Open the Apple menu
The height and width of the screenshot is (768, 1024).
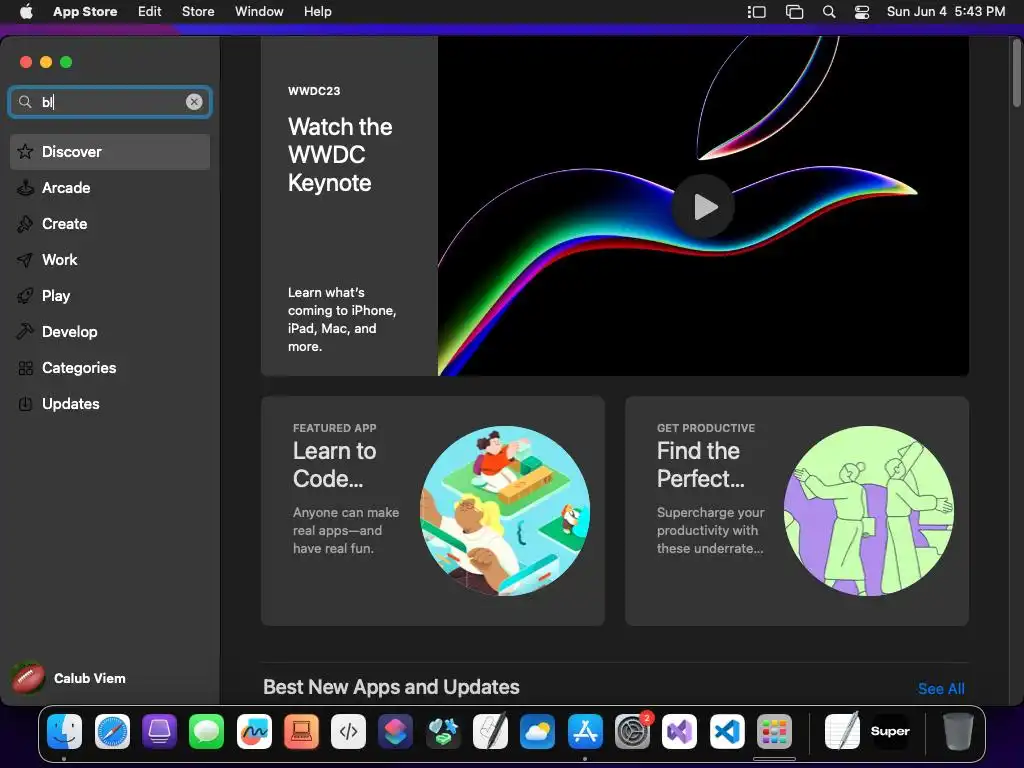pyautogui.click(x=26, y=12)
